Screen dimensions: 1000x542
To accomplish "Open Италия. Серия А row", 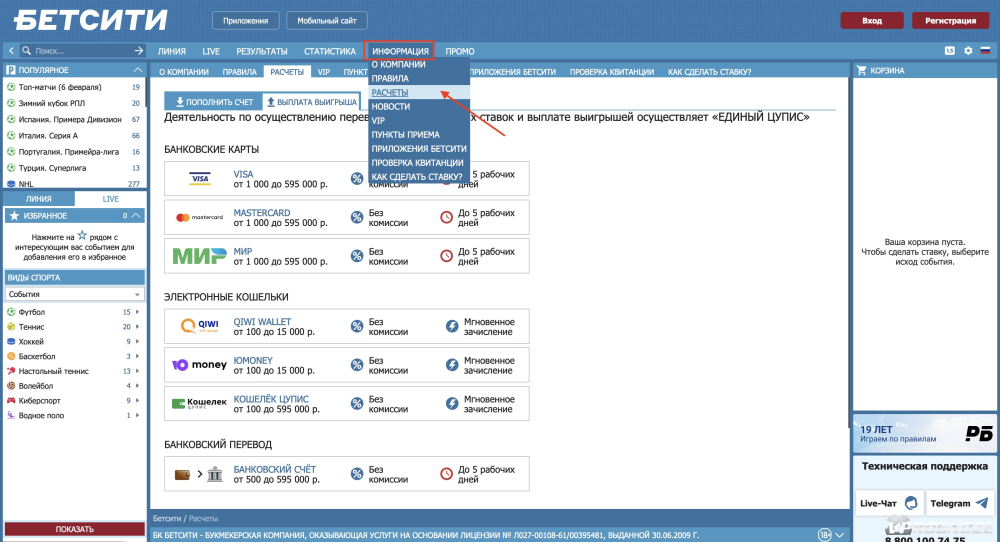I will [x=73, y=135].
